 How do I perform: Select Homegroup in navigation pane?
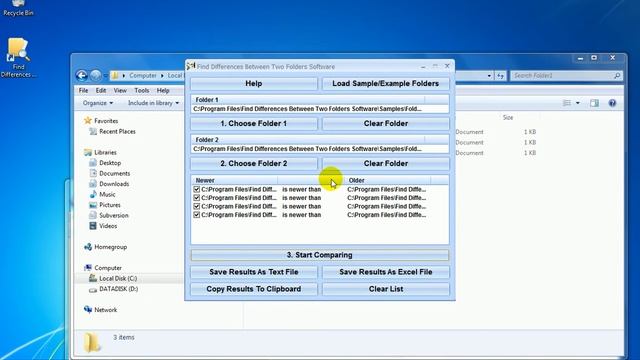106,247
